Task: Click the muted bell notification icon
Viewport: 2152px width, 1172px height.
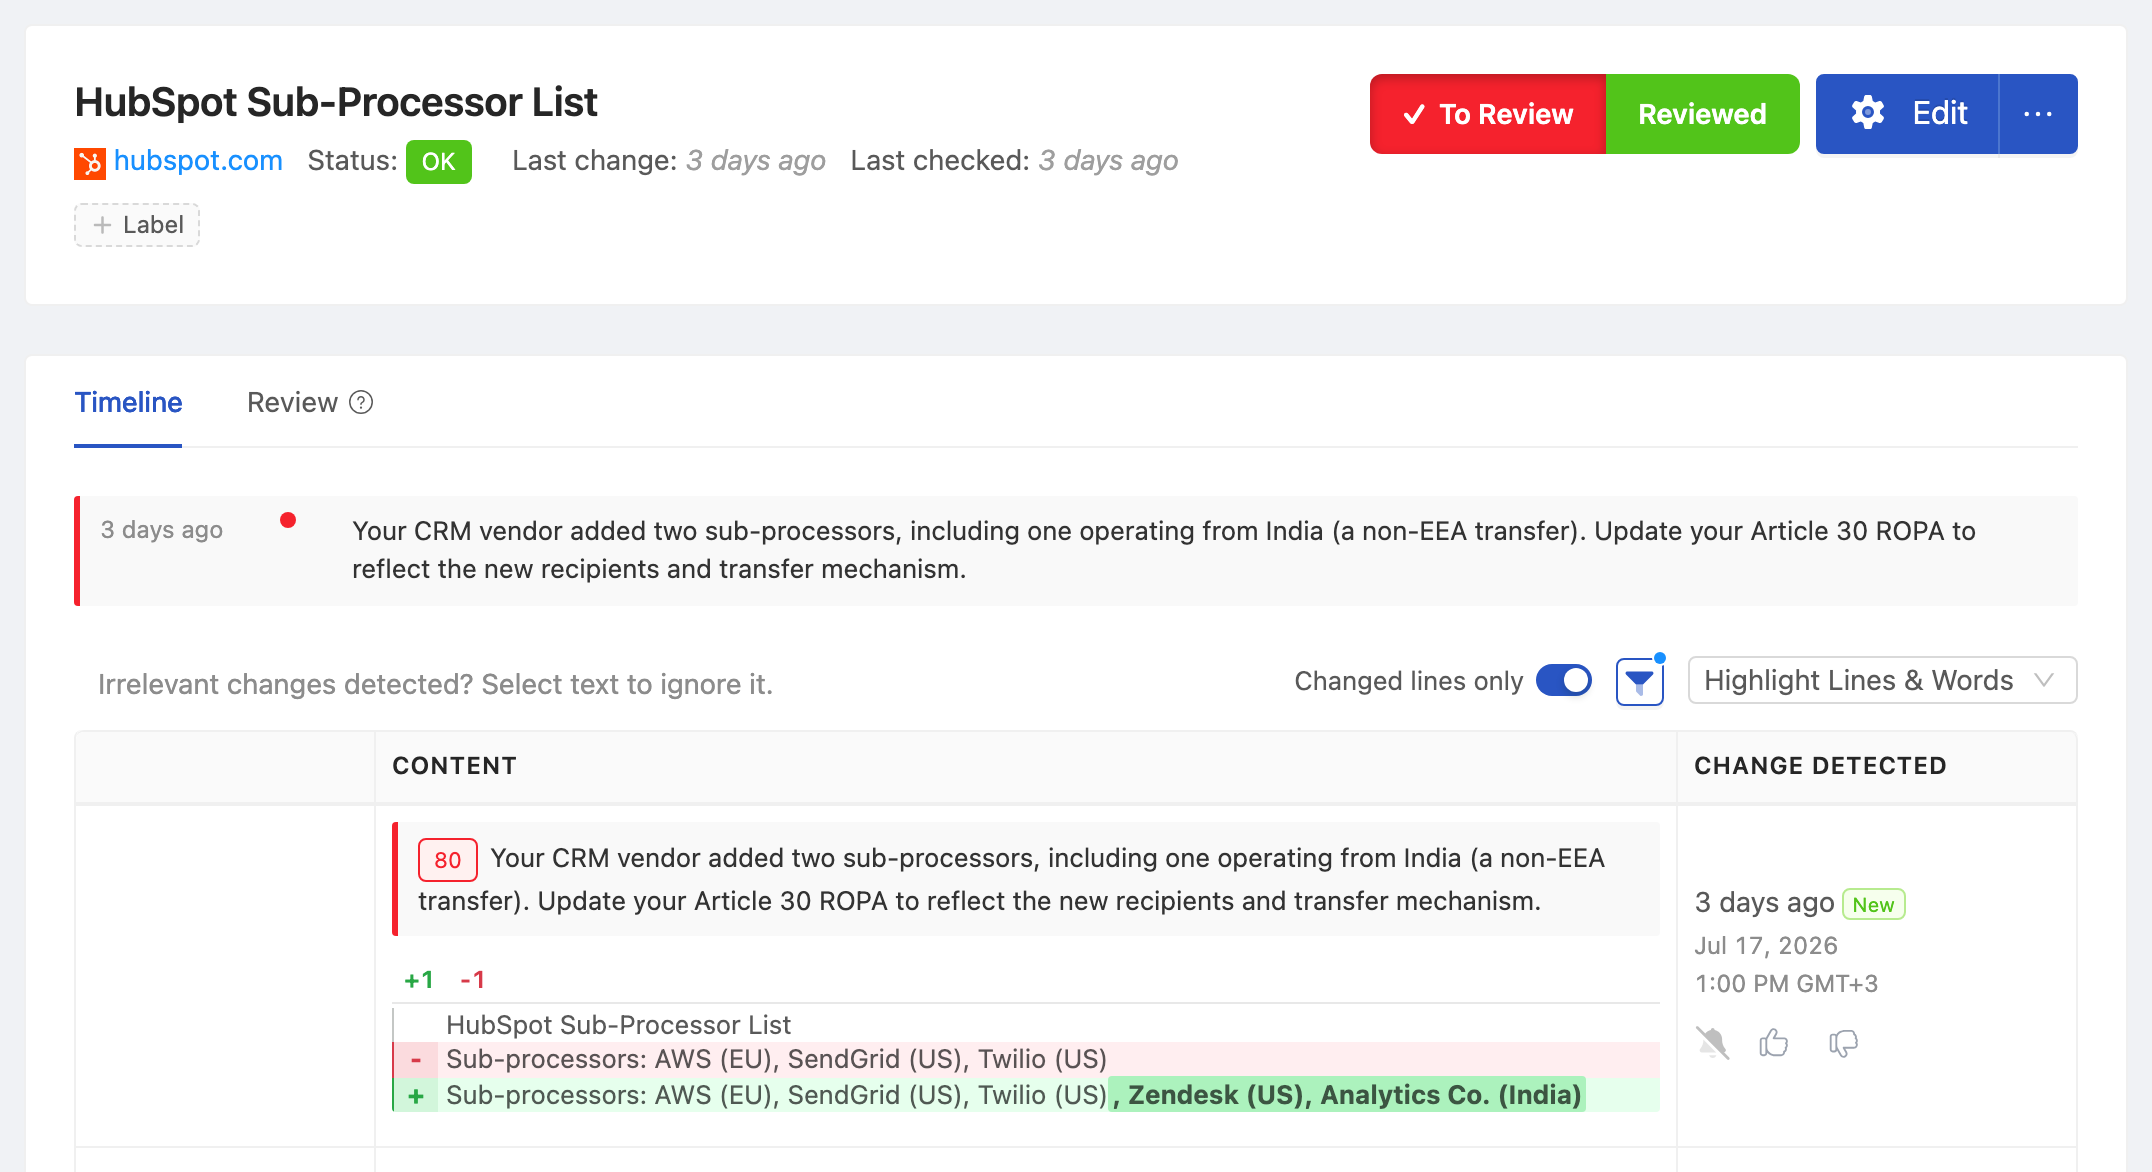Action: coord(1713,1043)
